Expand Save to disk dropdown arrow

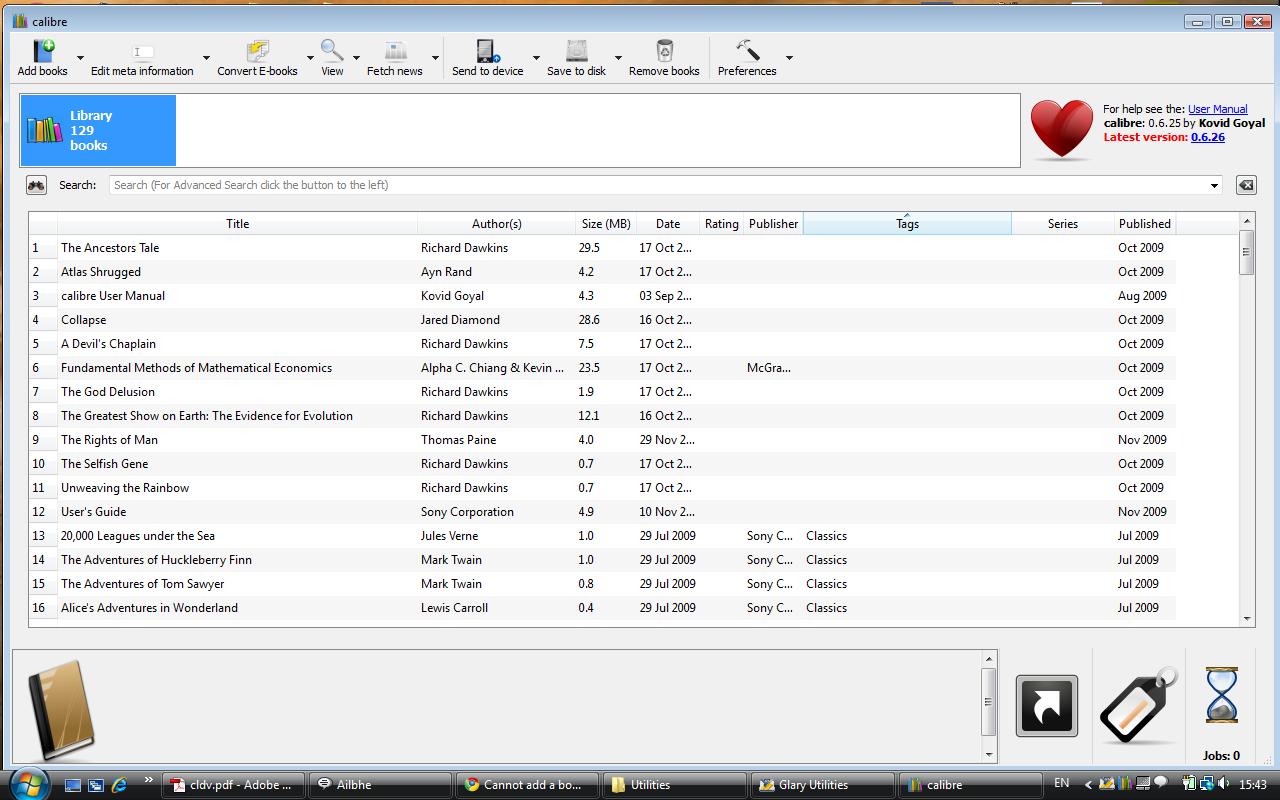[618, 58]
